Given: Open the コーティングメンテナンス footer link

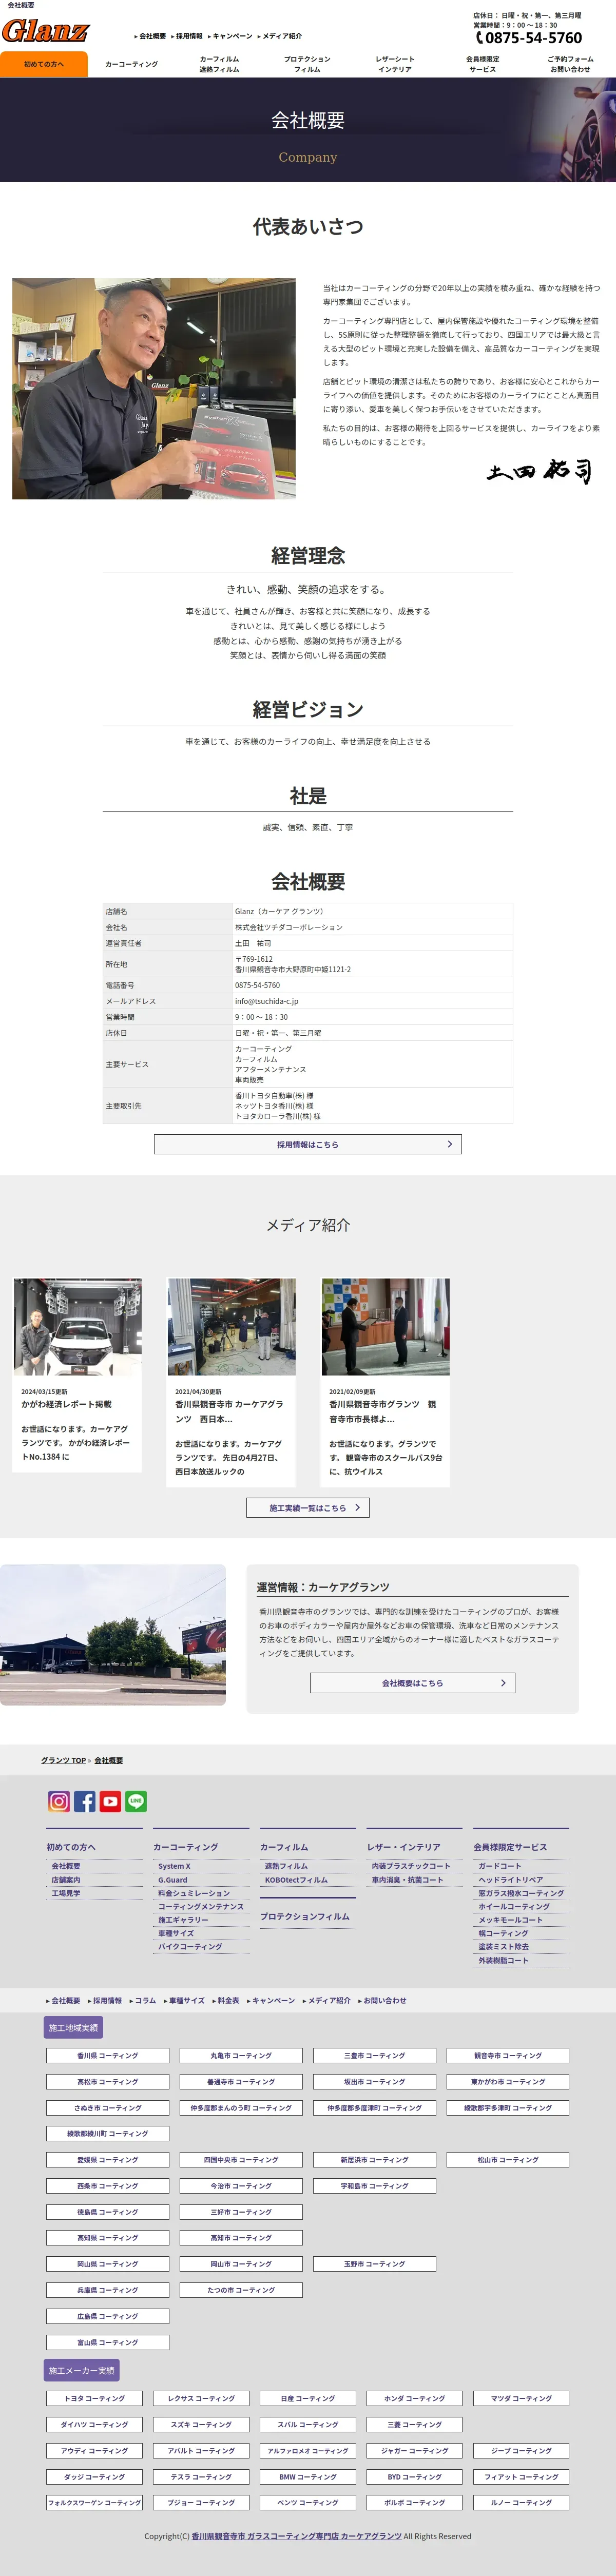Looking at the screenshot, I should pos(201,1907).
